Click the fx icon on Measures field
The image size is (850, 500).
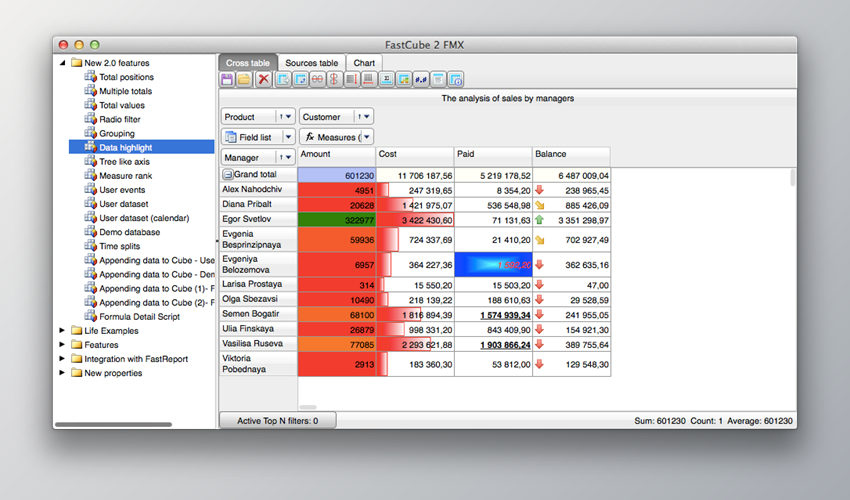[x=310, y=137]
